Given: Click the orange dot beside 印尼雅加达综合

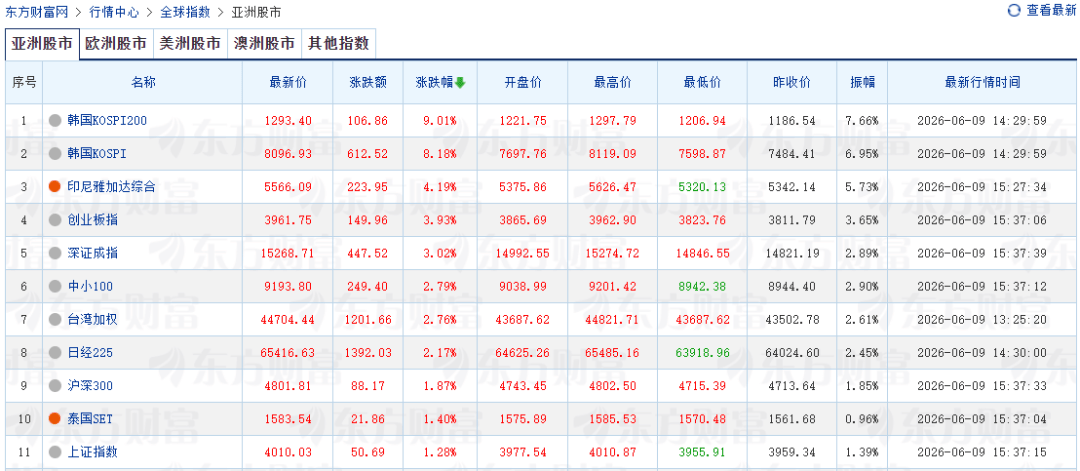Looking at the screenshot, I should pyautogui.click(x=55, y=187).
